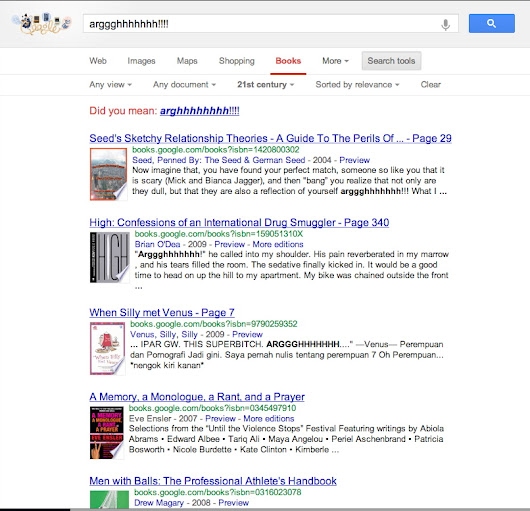
Task: Open Sorted by relevance dropdown
Action: click(x=357, y=84)
